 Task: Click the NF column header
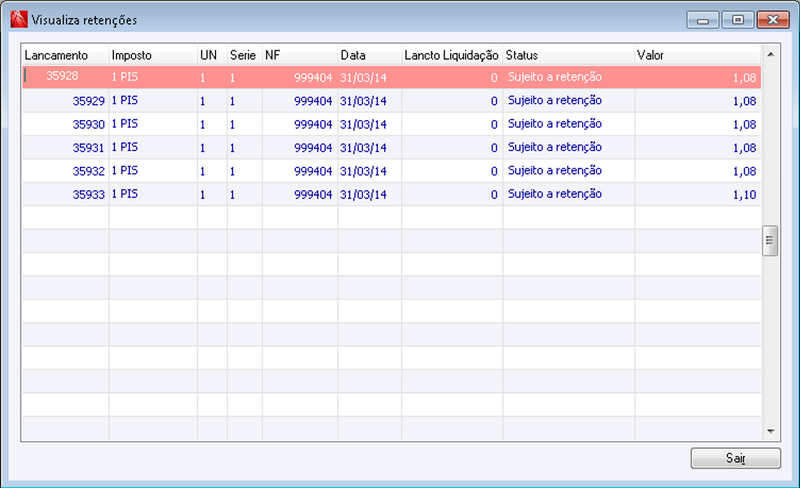point(300,55)
